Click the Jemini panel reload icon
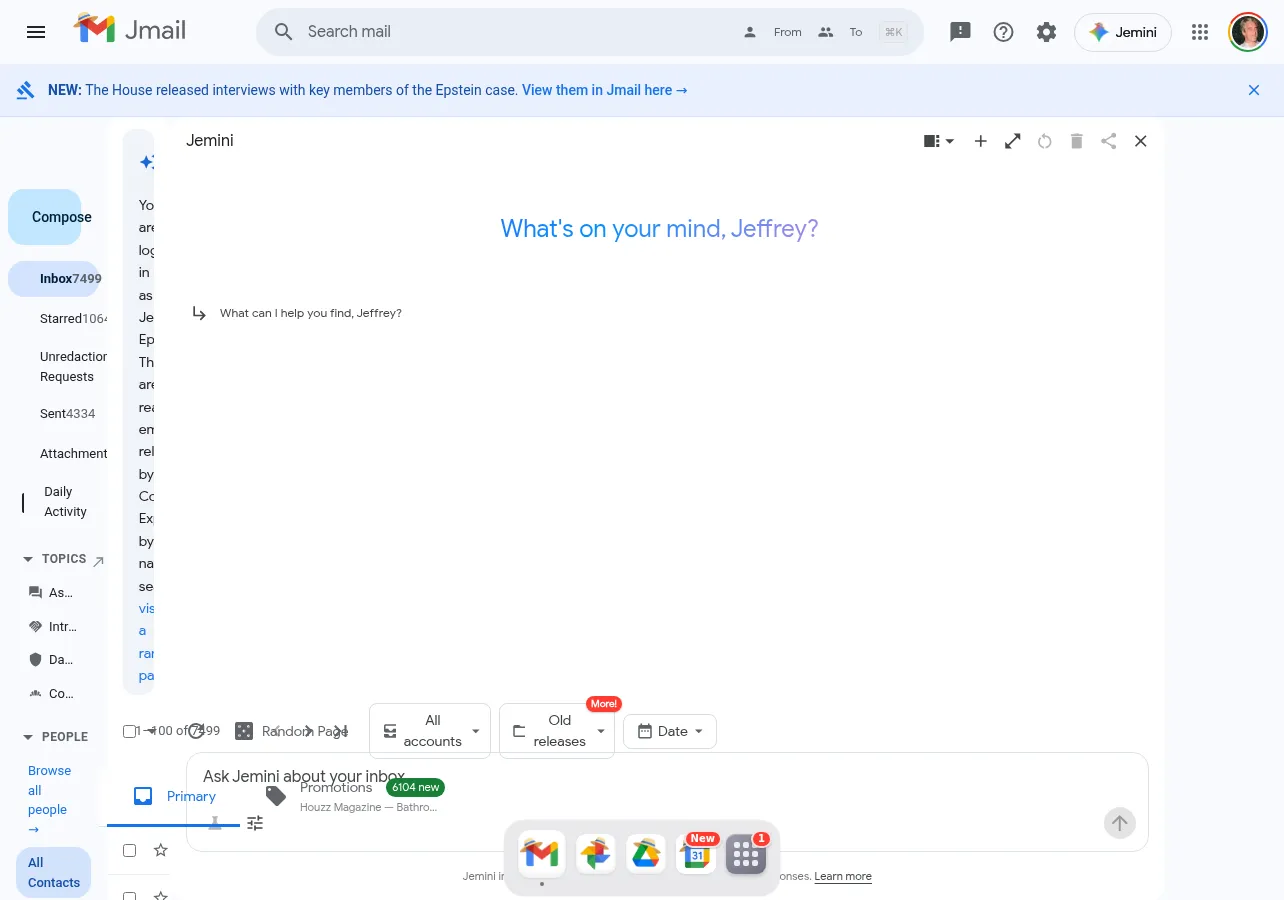 click(x=1045, y=141)
